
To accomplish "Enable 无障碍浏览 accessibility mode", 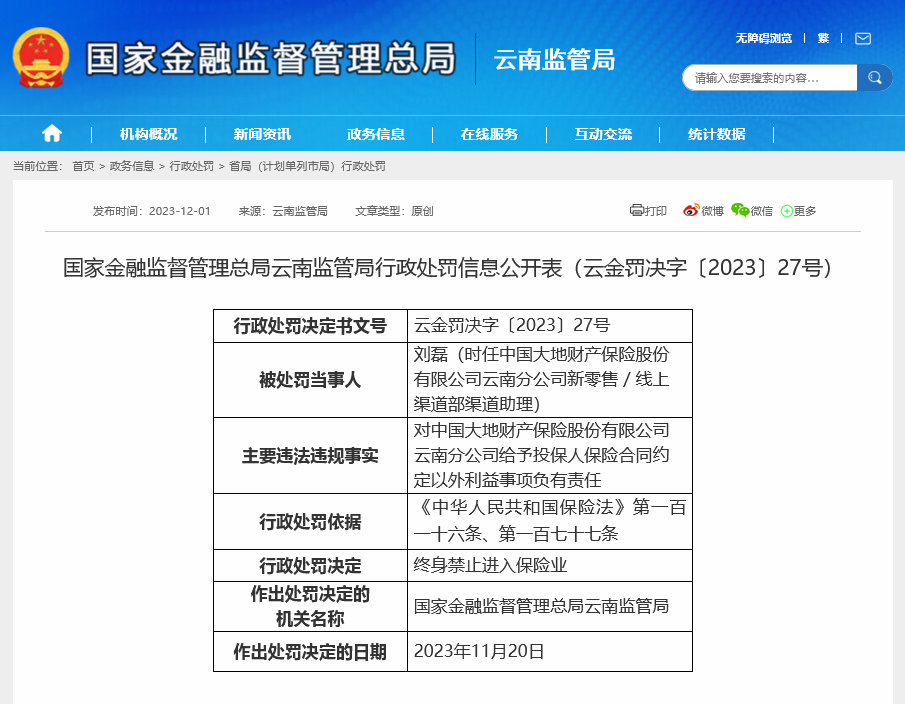I will 763,38.
